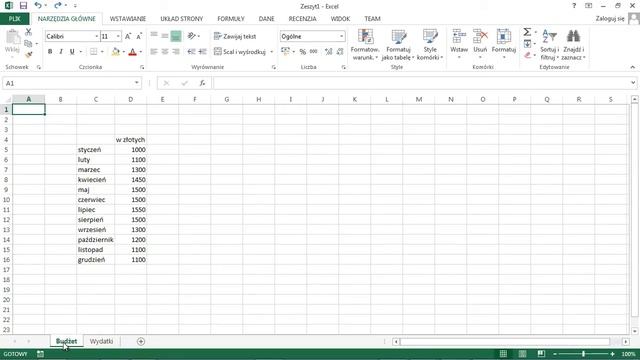Apply the thousands separator style
The image size is (640, 360).
coord(313,52)
